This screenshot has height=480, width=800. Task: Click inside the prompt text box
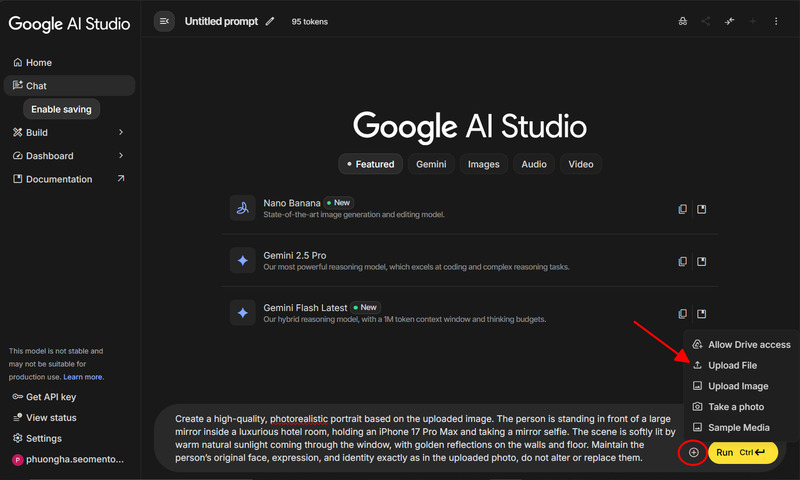coord(410,438)
